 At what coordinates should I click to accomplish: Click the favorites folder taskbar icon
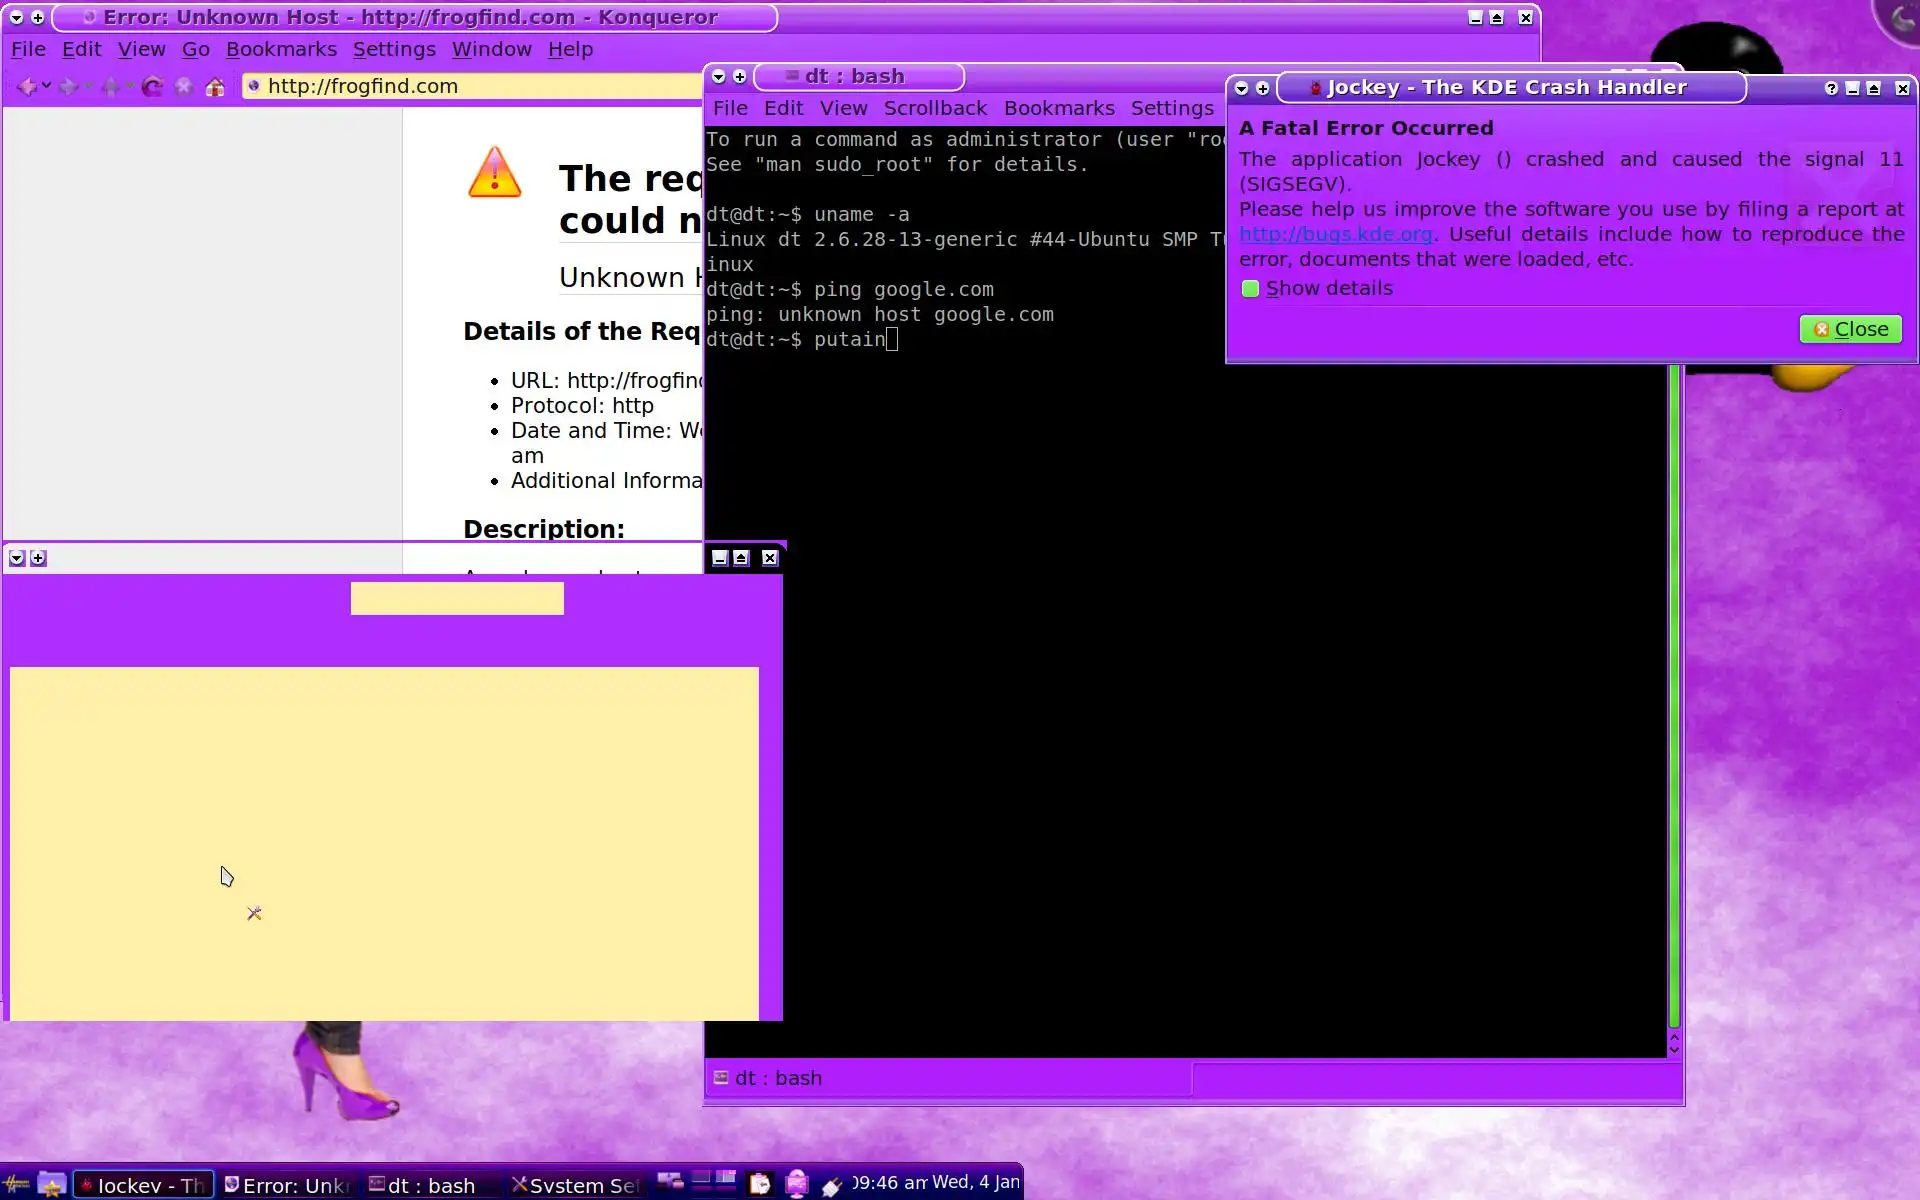point(51,1185)
